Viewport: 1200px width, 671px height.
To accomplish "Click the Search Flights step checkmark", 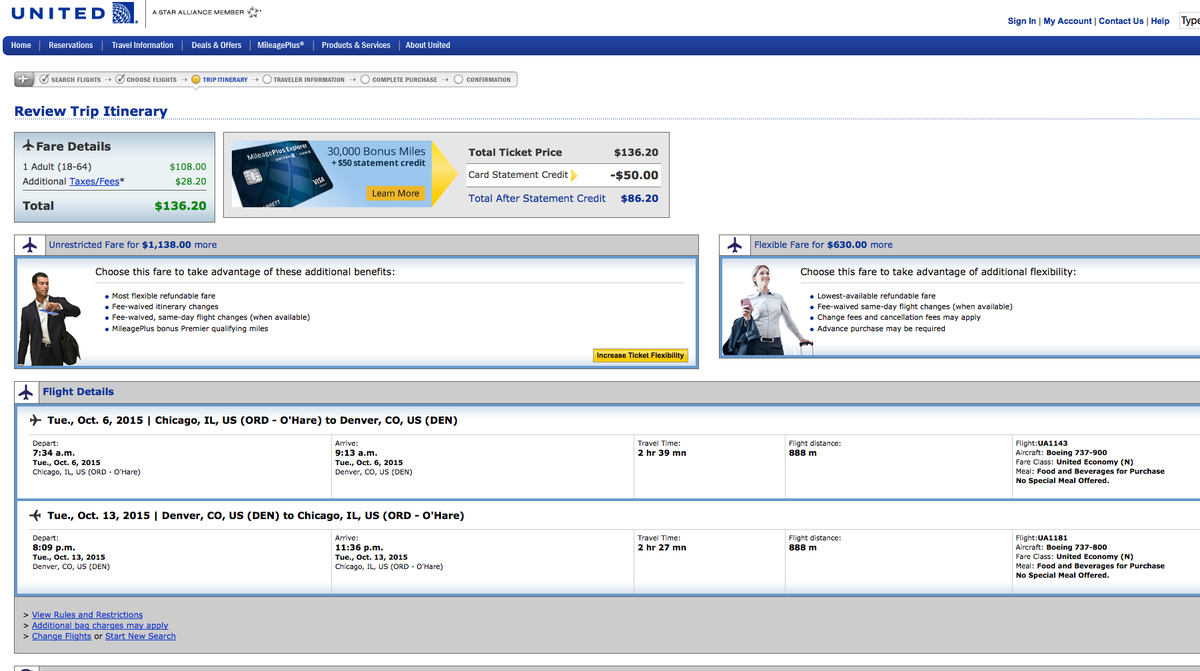I will pyautogui.click(x=44, y=79).
